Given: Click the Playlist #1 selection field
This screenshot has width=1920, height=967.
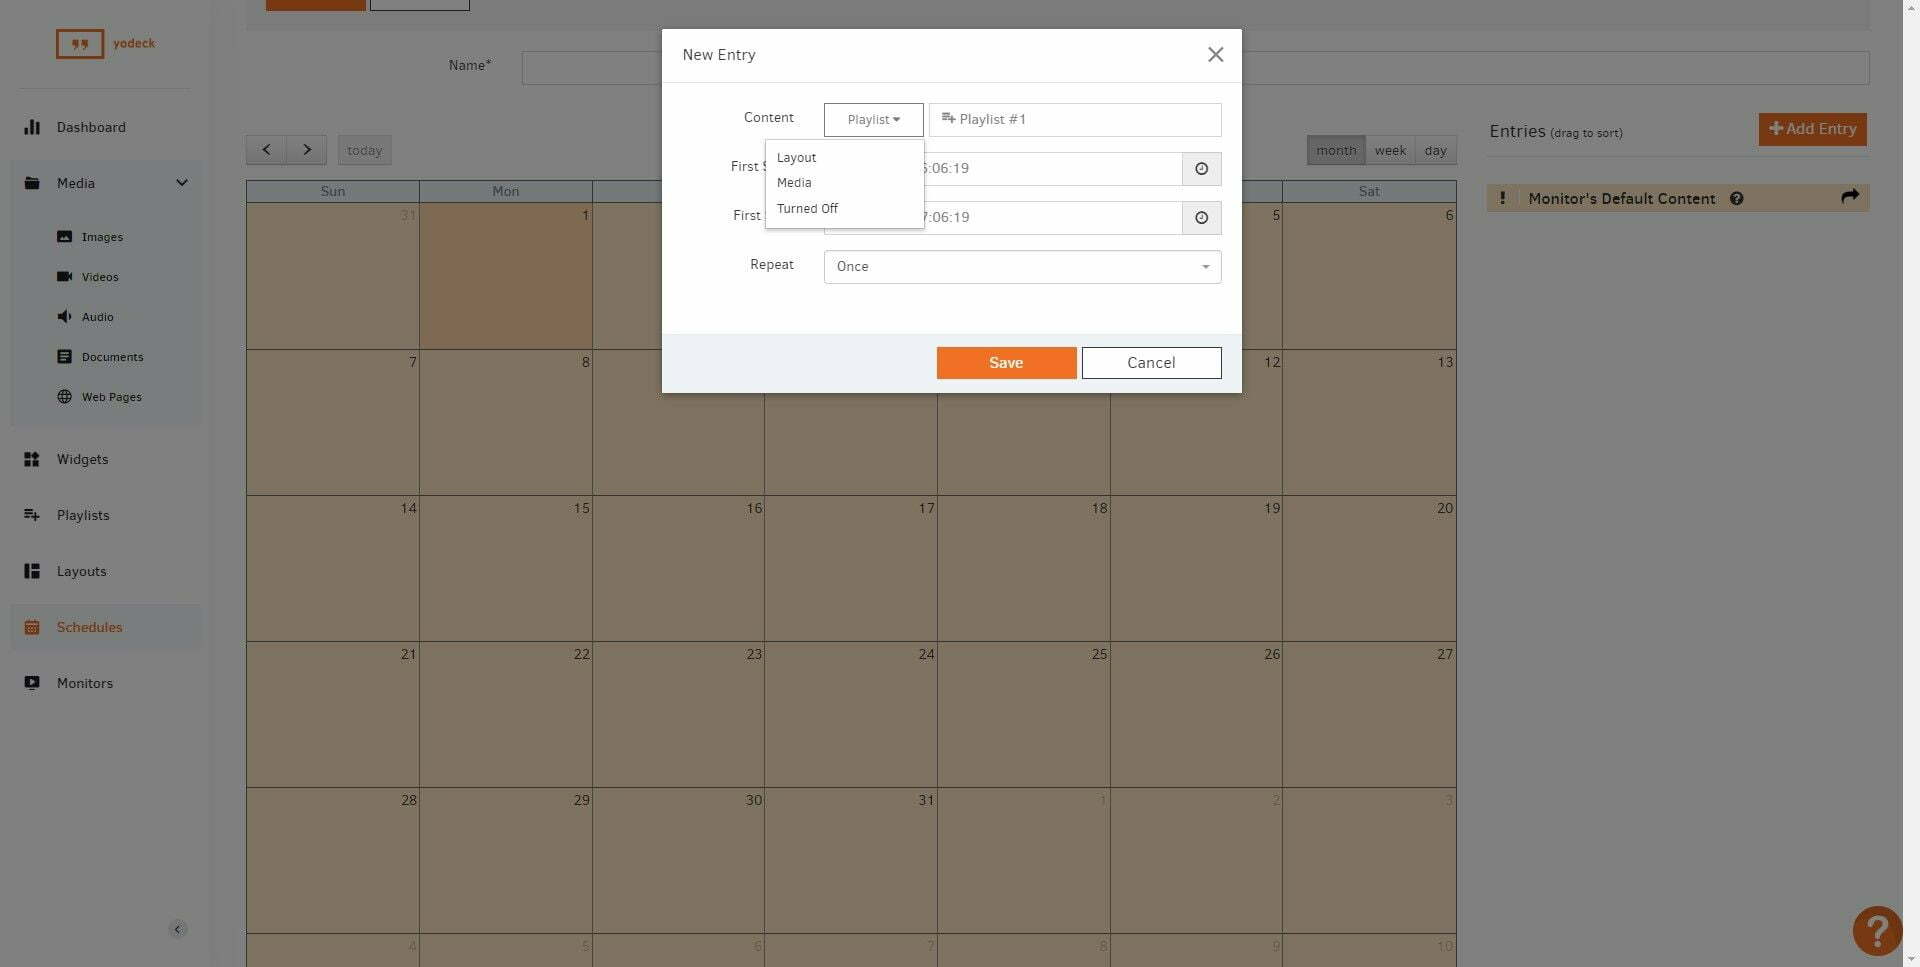Looking at the screenshot, I should tap(1075, 120).
